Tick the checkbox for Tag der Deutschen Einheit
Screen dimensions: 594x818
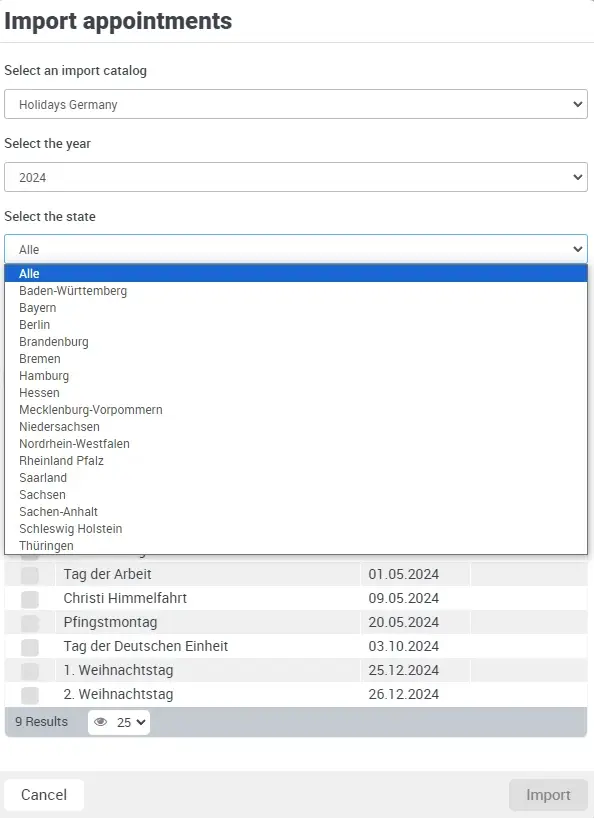click(30, 647)
